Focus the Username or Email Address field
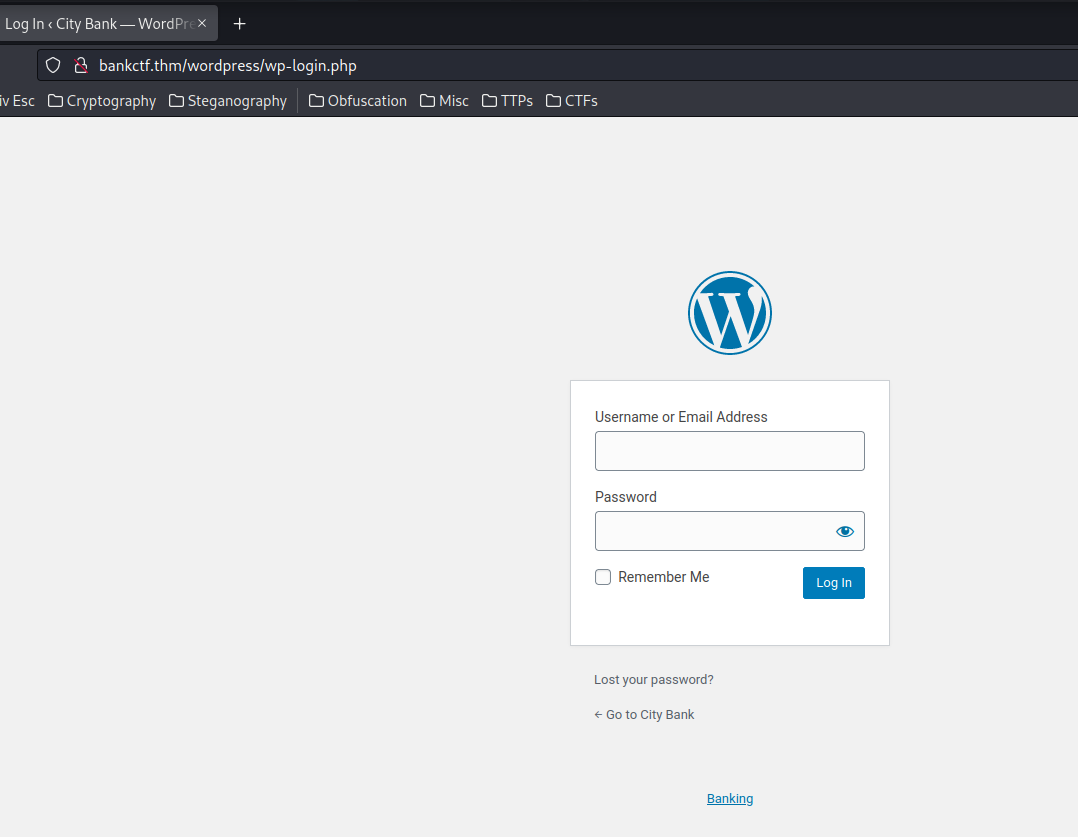The image size is (1078, 837). (x=729, y=451)
